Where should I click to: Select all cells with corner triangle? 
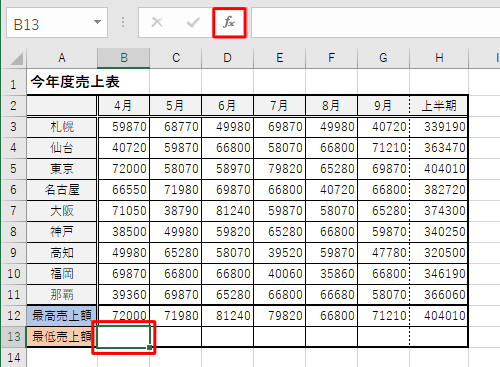point(17,59)
